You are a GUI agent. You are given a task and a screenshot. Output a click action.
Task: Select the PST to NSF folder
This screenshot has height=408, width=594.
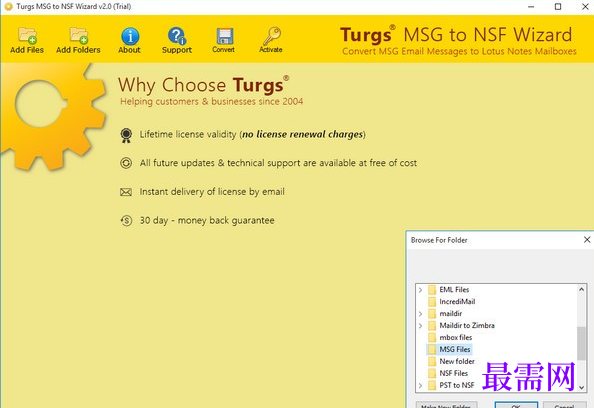456,385
